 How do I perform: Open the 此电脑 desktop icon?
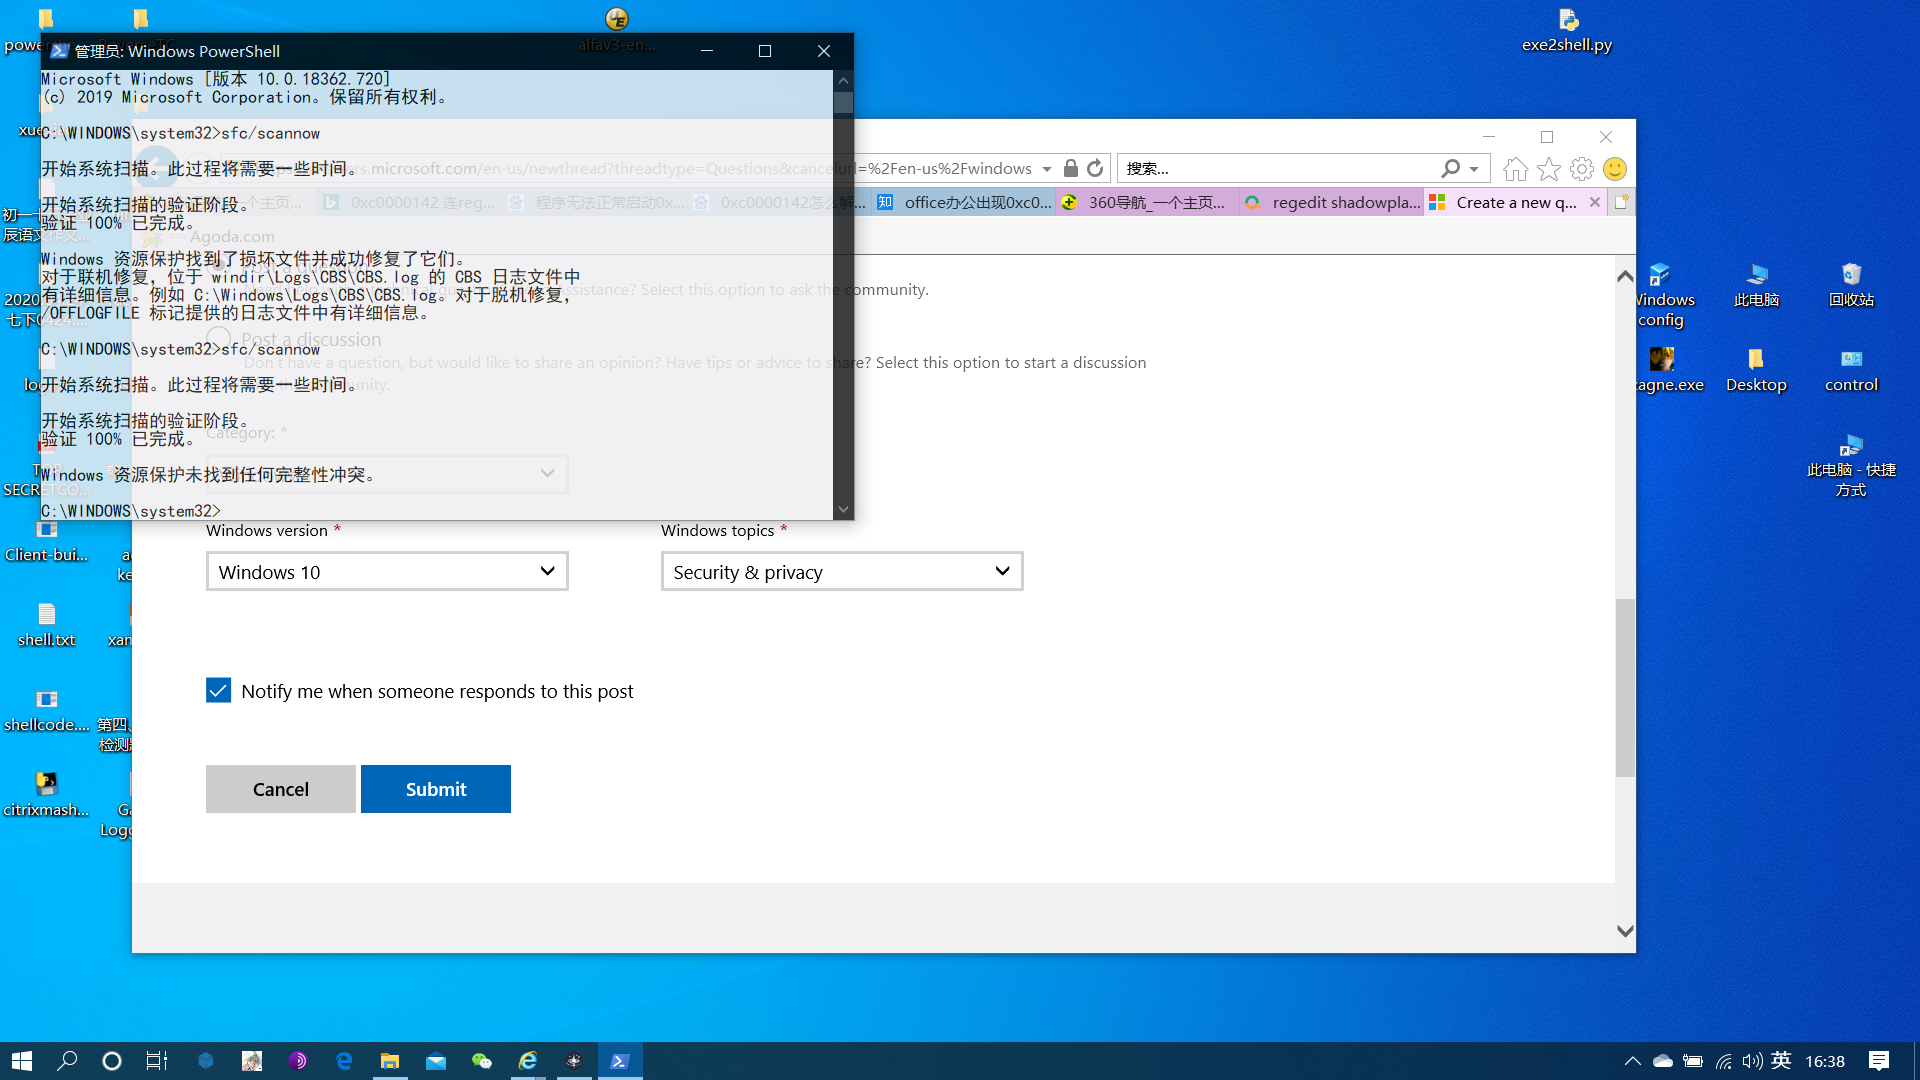coord(1756,285)
